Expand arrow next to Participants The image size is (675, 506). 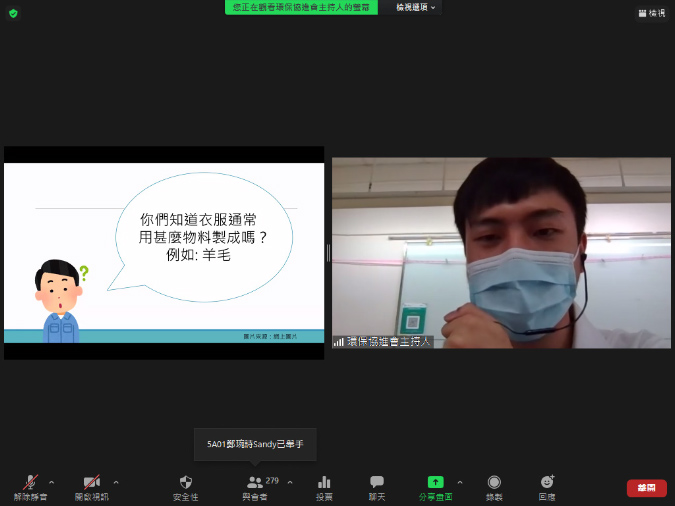(290, 482)
